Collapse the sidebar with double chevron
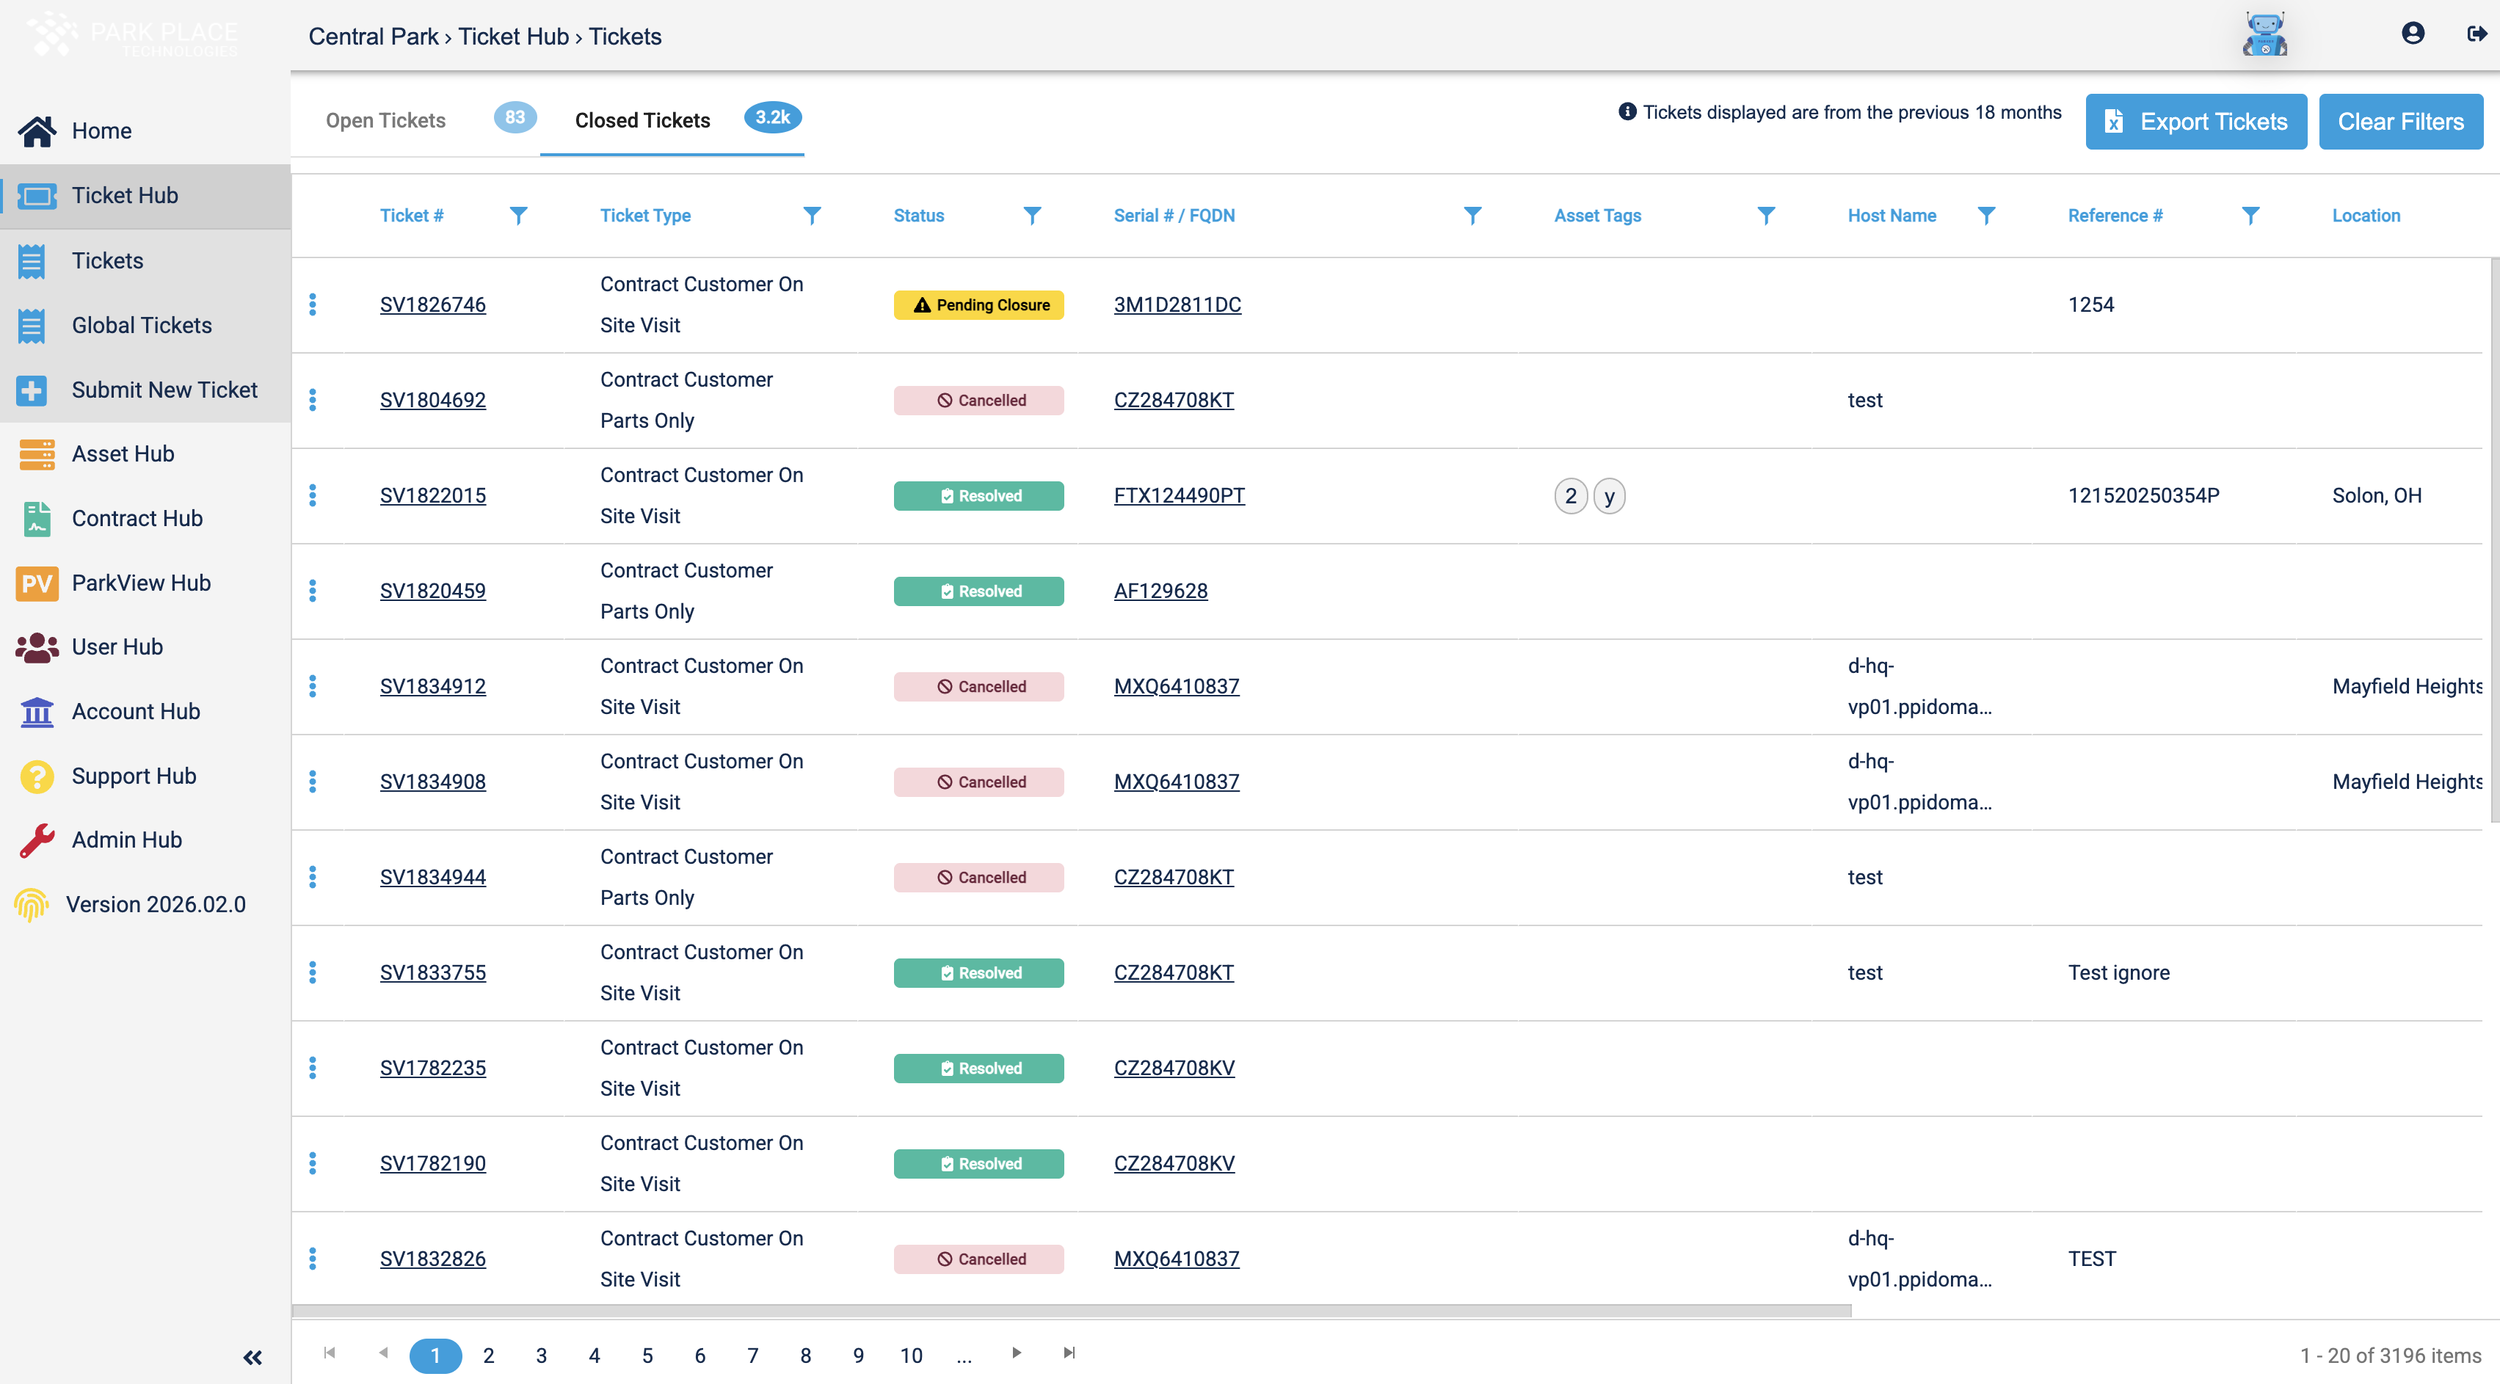Image resolution: width=2500 pixels, height=1384 pixels. pyautogui.click(x=253, y=1357)
